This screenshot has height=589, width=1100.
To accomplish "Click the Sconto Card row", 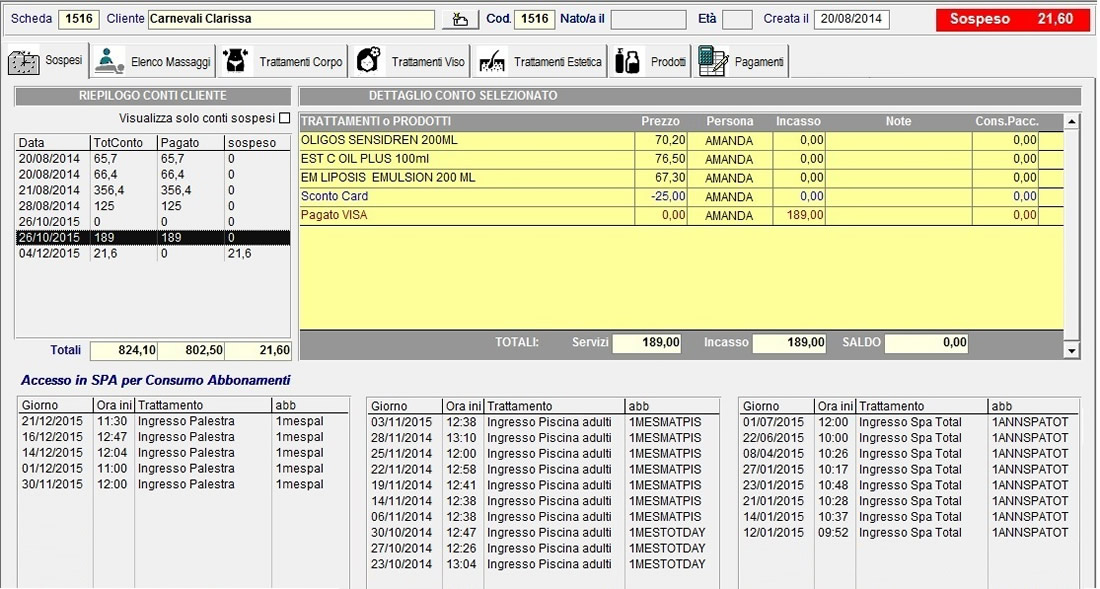I will (x=681, y=196).
